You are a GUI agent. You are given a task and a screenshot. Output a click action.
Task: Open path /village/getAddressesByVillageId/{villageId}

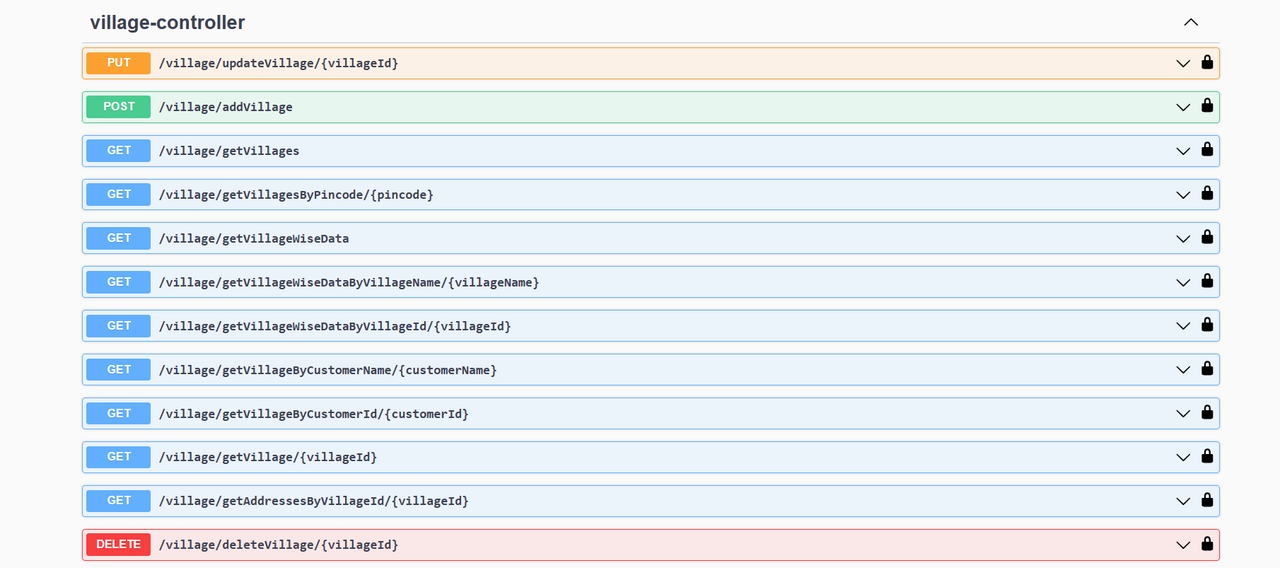click(x=314, y=501)
